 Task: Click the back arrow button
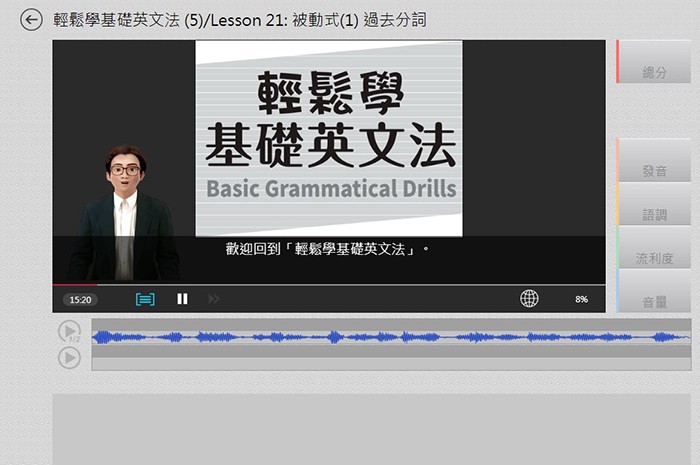click(31, 20)
